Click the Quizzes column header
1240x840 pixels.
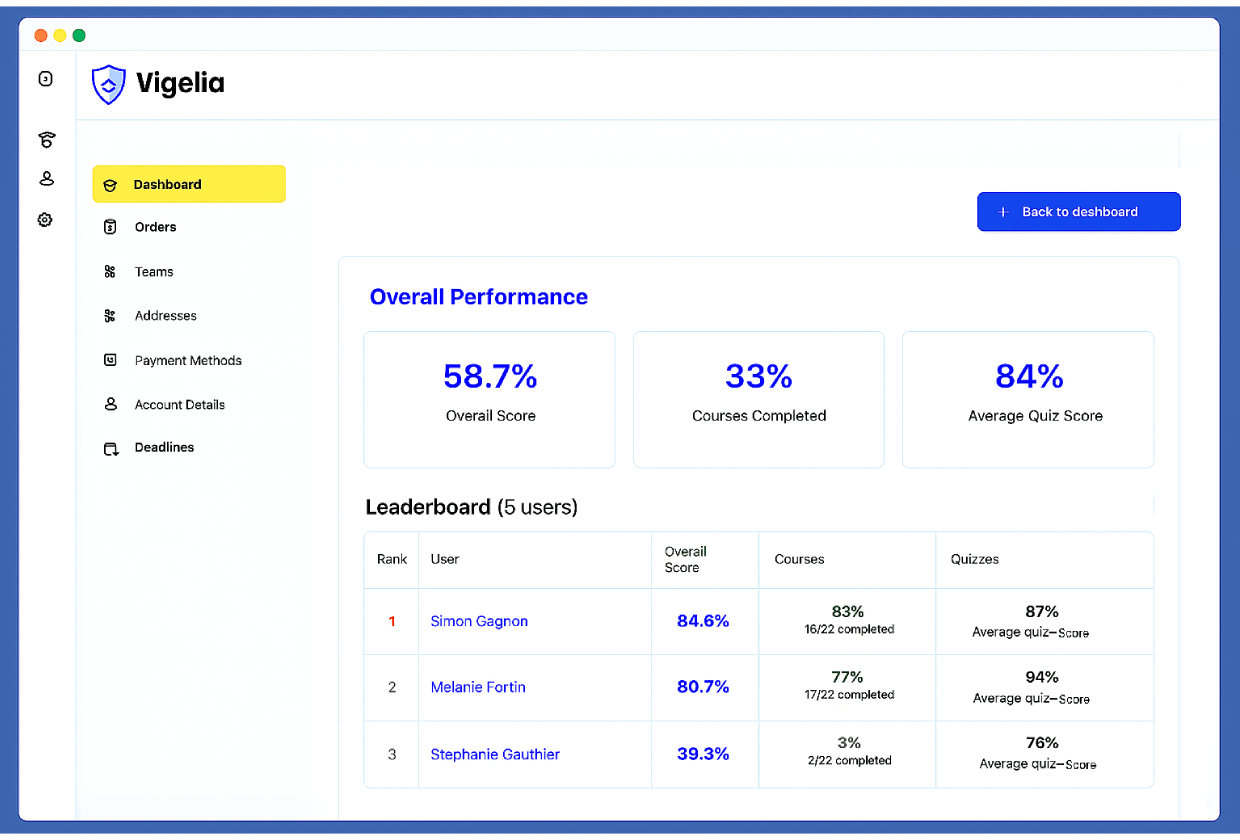click(975, 559)
